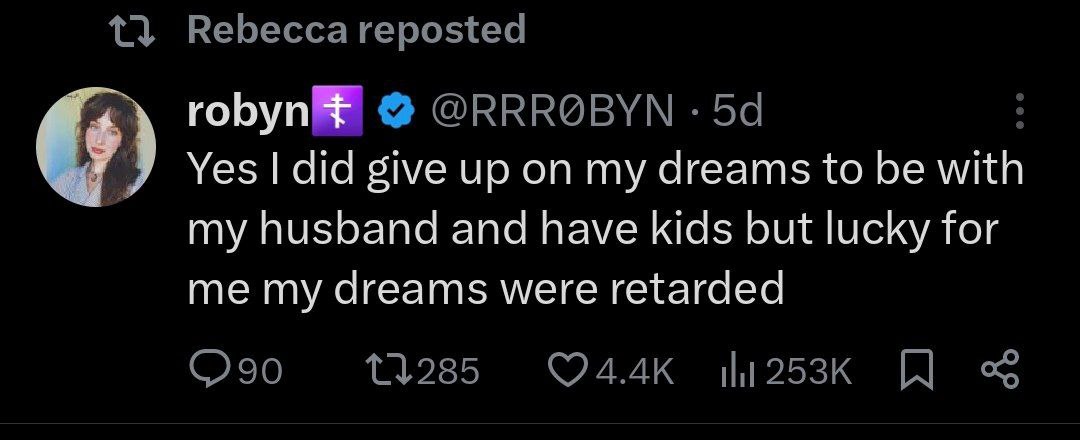Screen dimensions: 1080x440
Task: Open view analytics bar chart icon
Action: (x=737, y=371)
